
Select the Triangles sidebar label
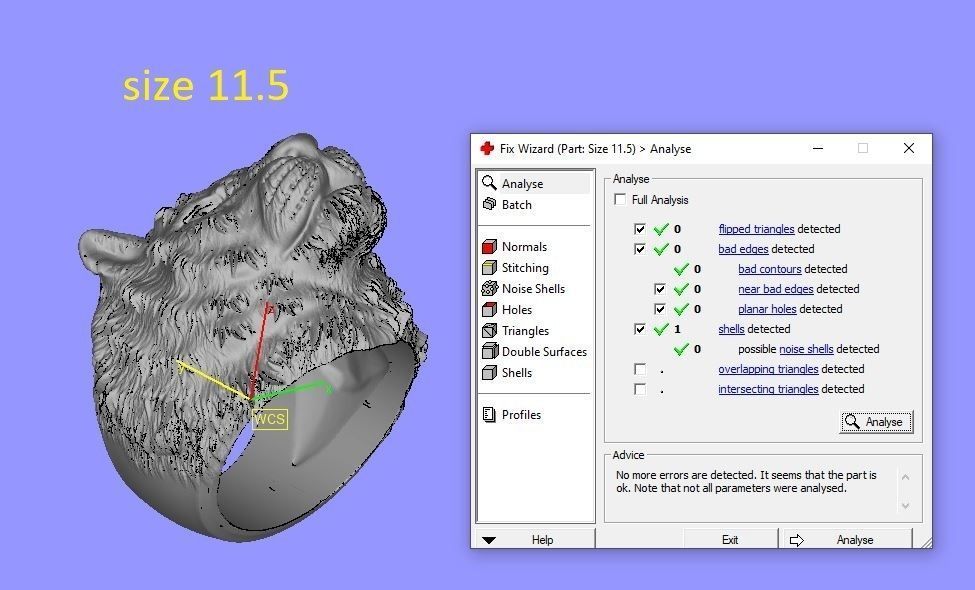click(x=525, y=330)
